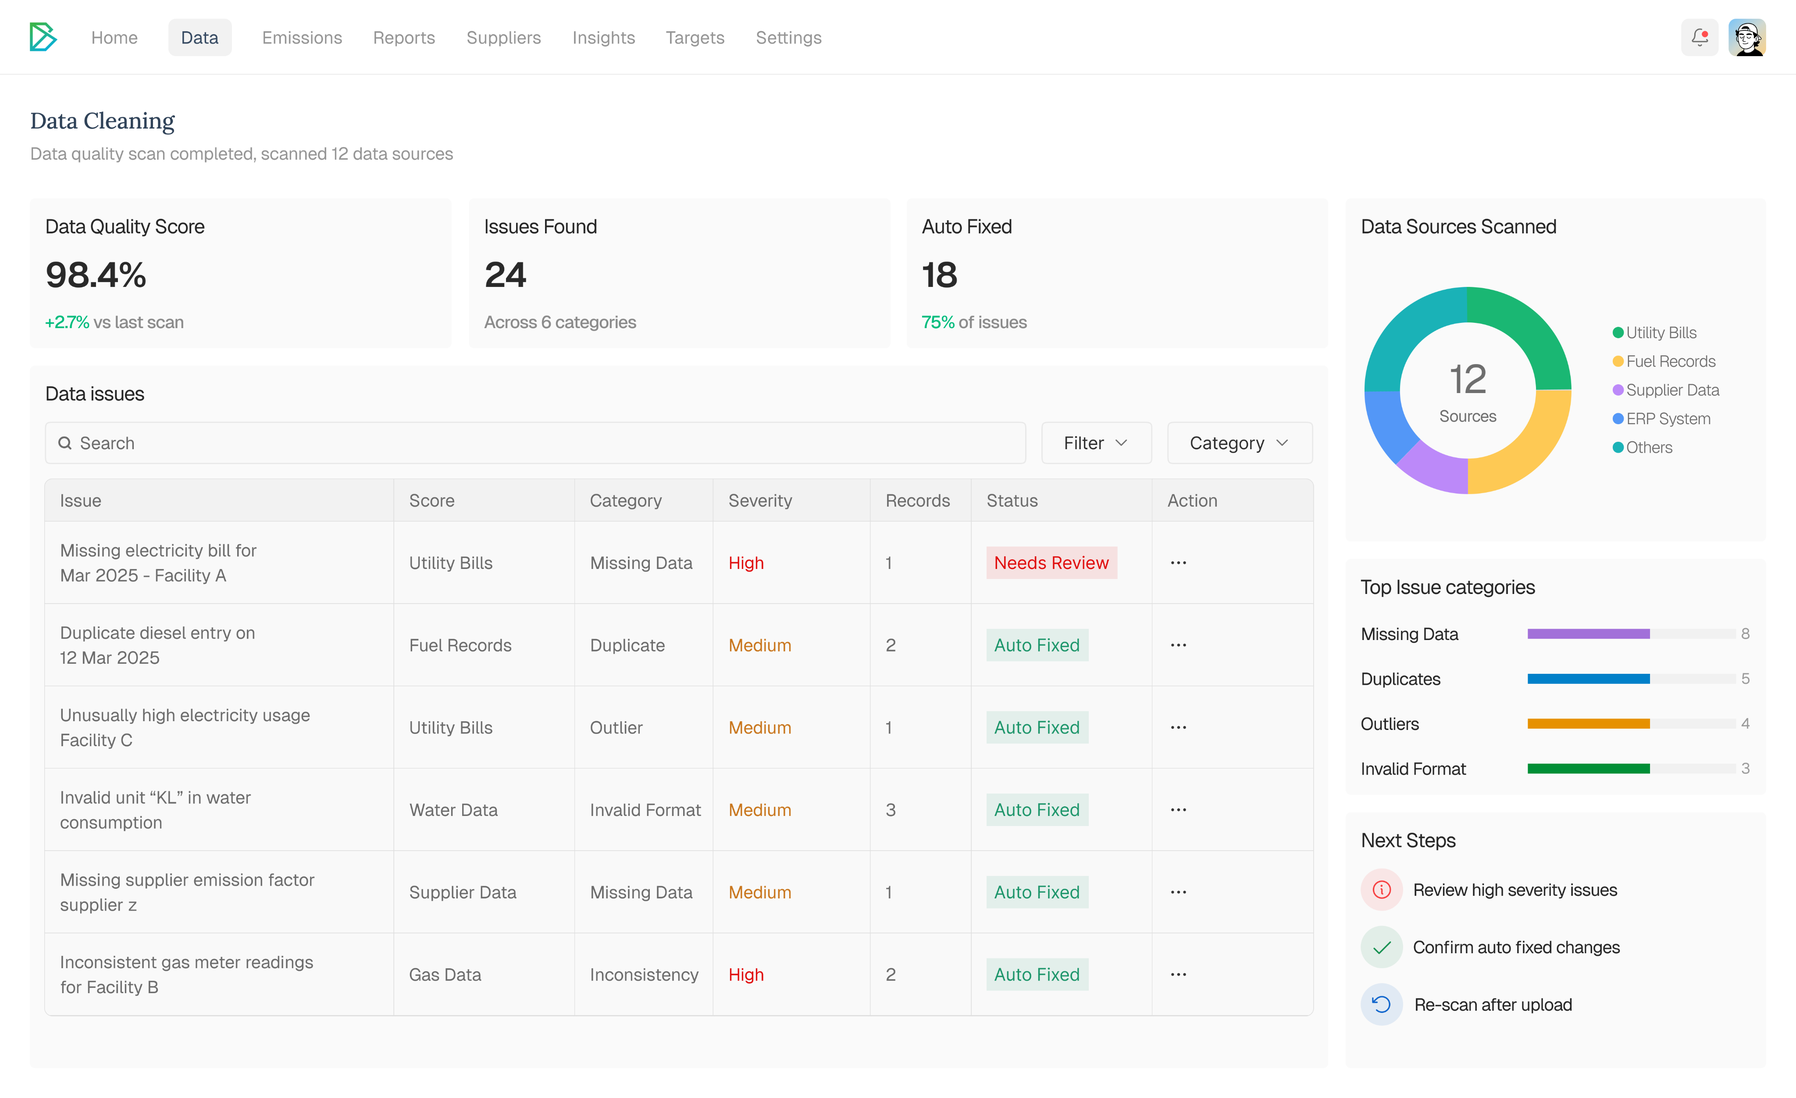The height and width of the screenshot is (1098, 1796).
Task: Click the green checkmark confirm icon
Action: pos(1381,947)
